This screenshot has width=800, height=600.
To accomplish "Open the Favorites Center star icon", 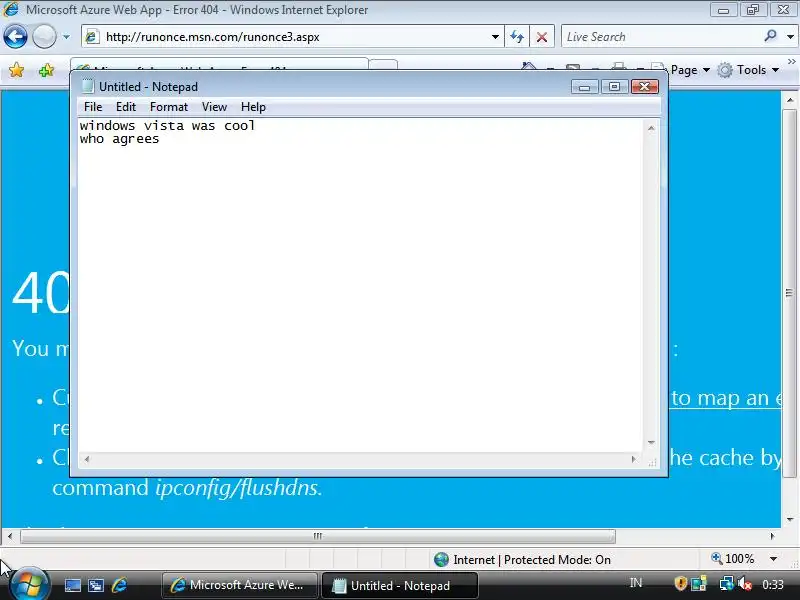I will coord(16,70).
